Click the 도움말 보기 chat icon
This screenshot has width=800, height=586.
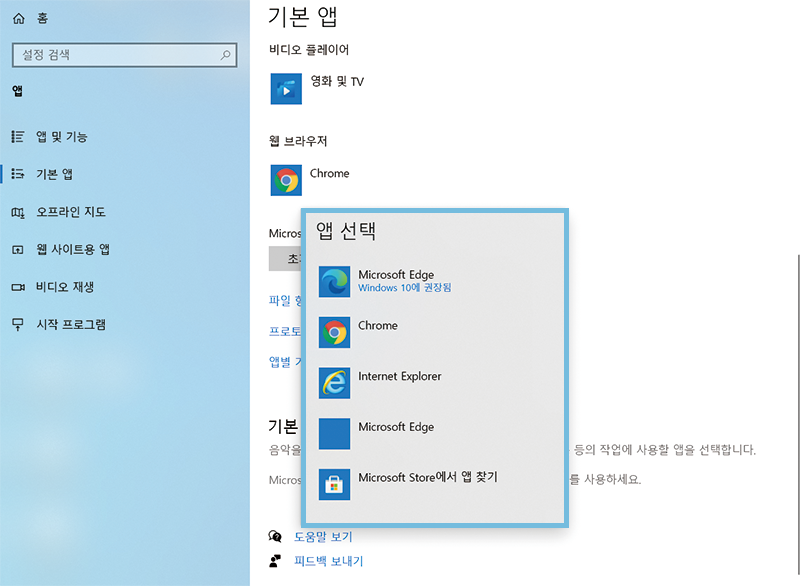(275, 536)
